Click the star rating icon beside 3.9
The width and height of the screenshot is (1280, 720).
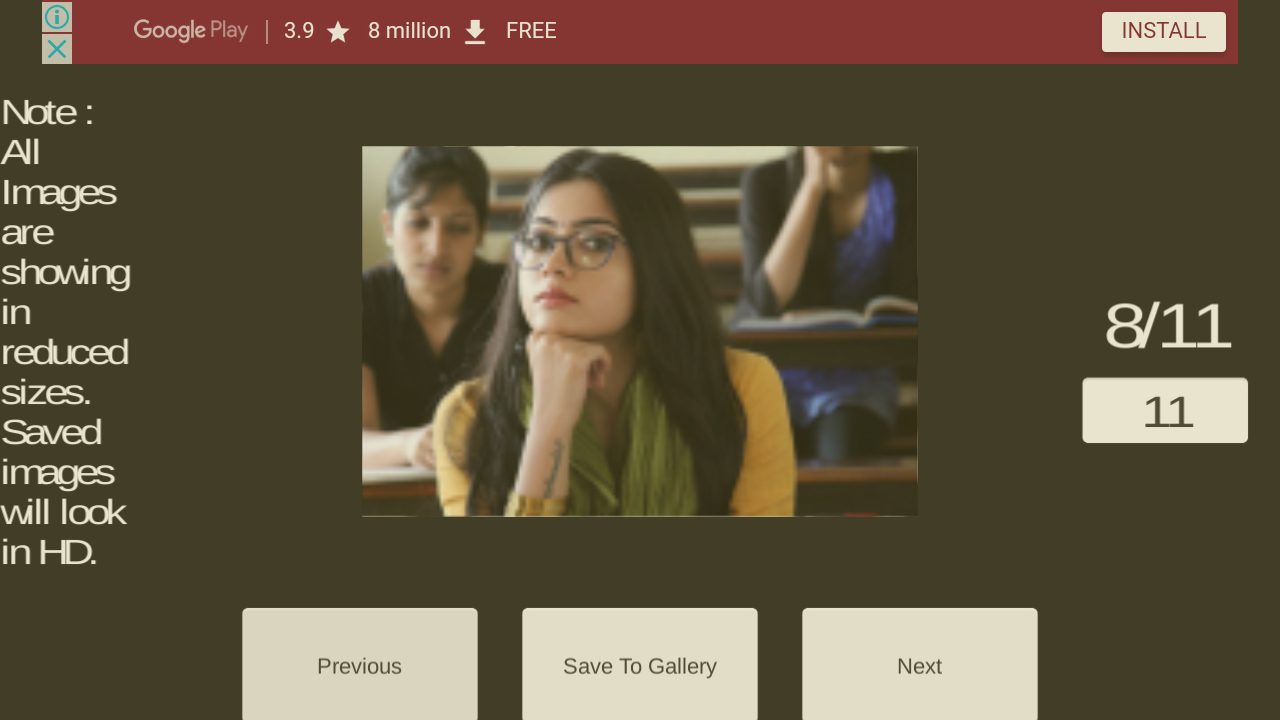pos(338,32)
